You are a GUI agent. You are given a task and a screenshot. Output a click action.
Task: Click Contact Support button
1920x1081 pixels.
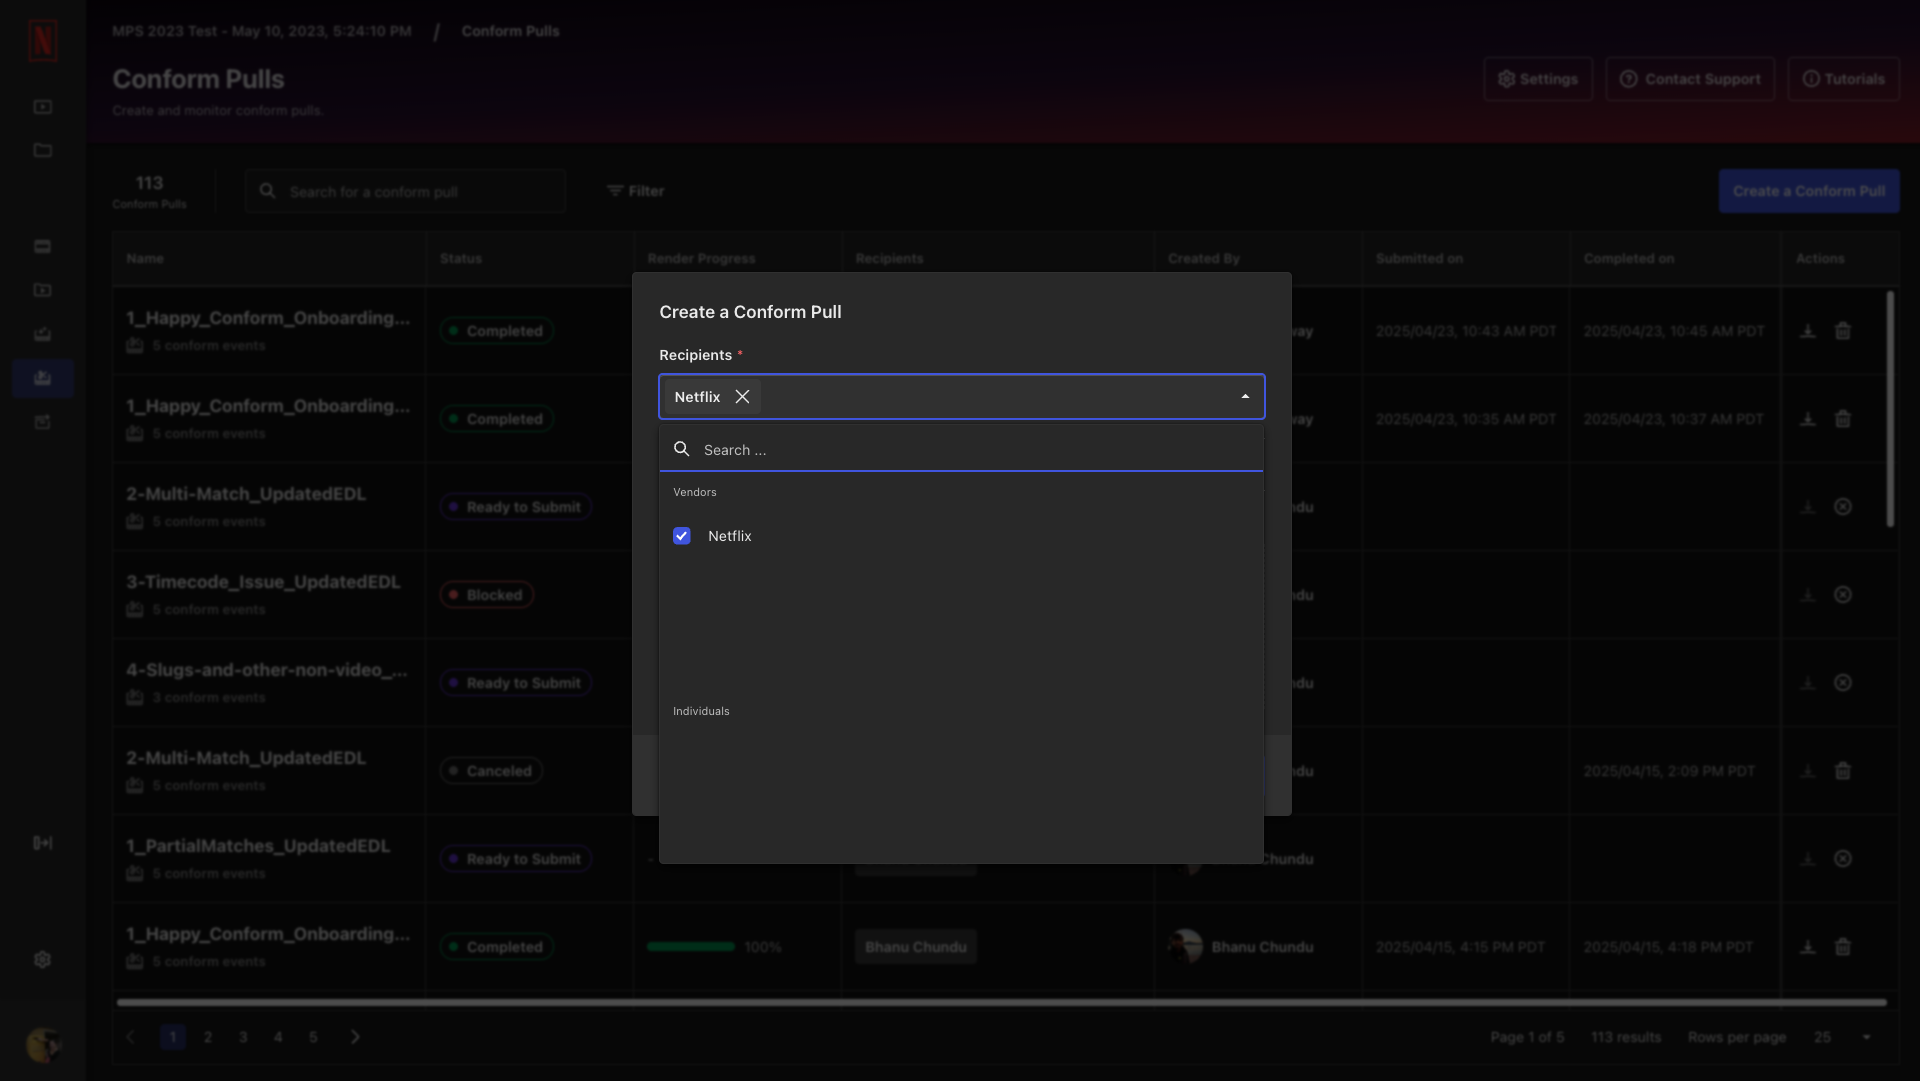pos(1690,79)
